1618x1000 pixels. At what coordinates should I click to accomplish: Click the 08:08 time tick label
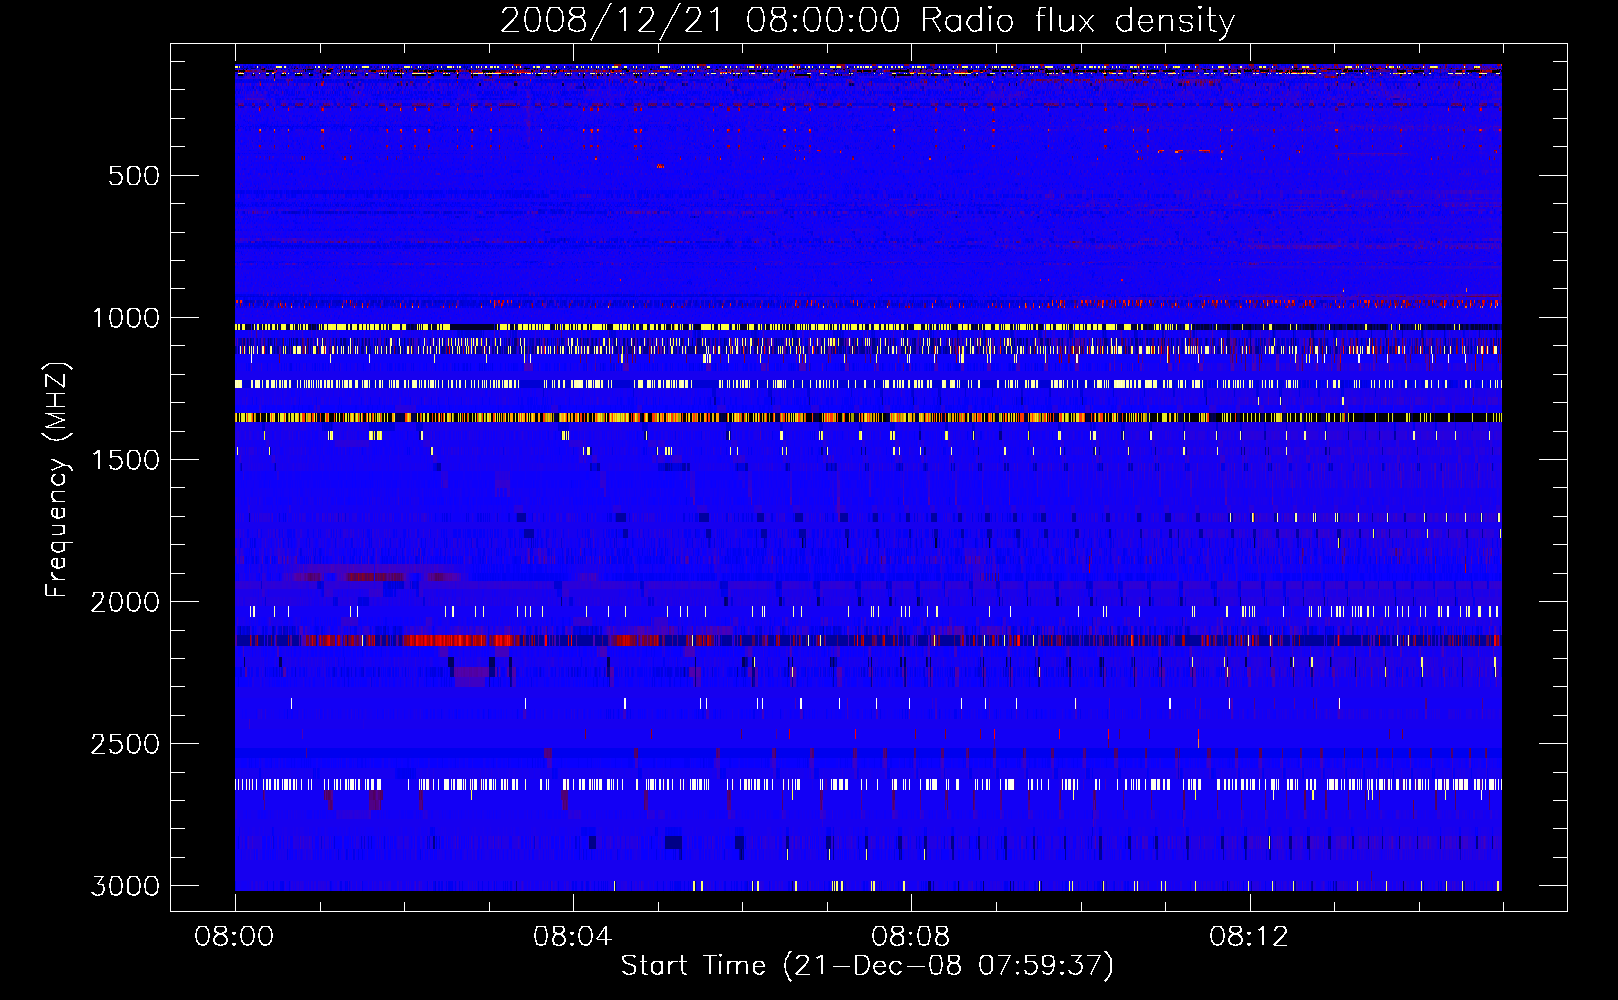point(910,937)
